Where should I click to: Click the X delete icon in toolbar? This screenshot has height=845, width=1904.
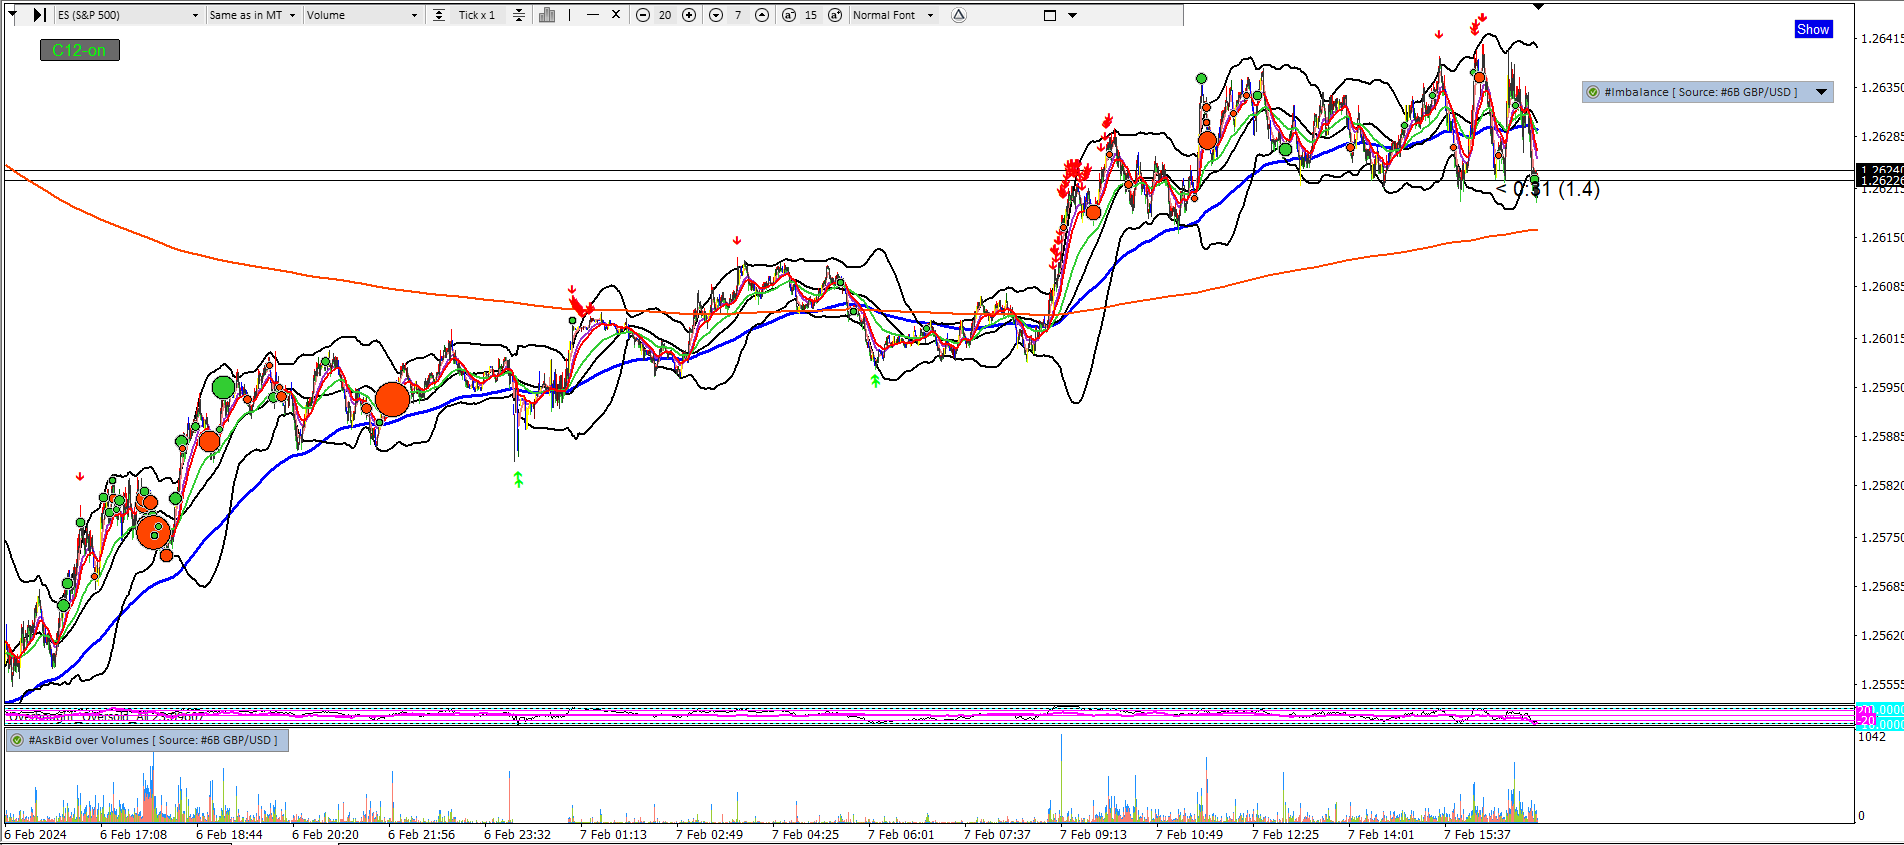click(616, 15)
